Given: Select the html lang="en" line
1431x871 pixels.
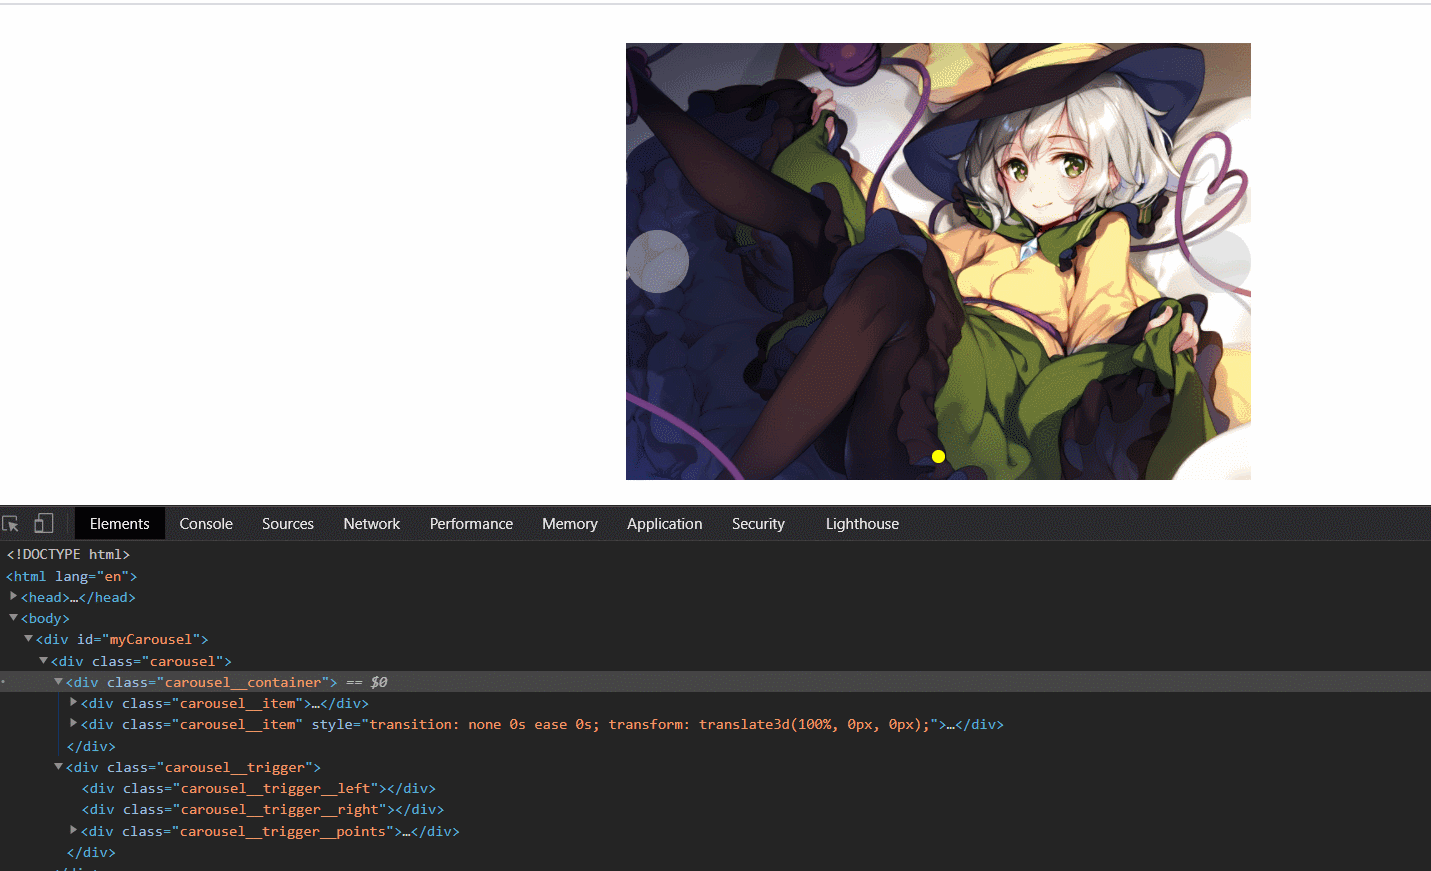Looking at the screenshot, I should 71,576.
